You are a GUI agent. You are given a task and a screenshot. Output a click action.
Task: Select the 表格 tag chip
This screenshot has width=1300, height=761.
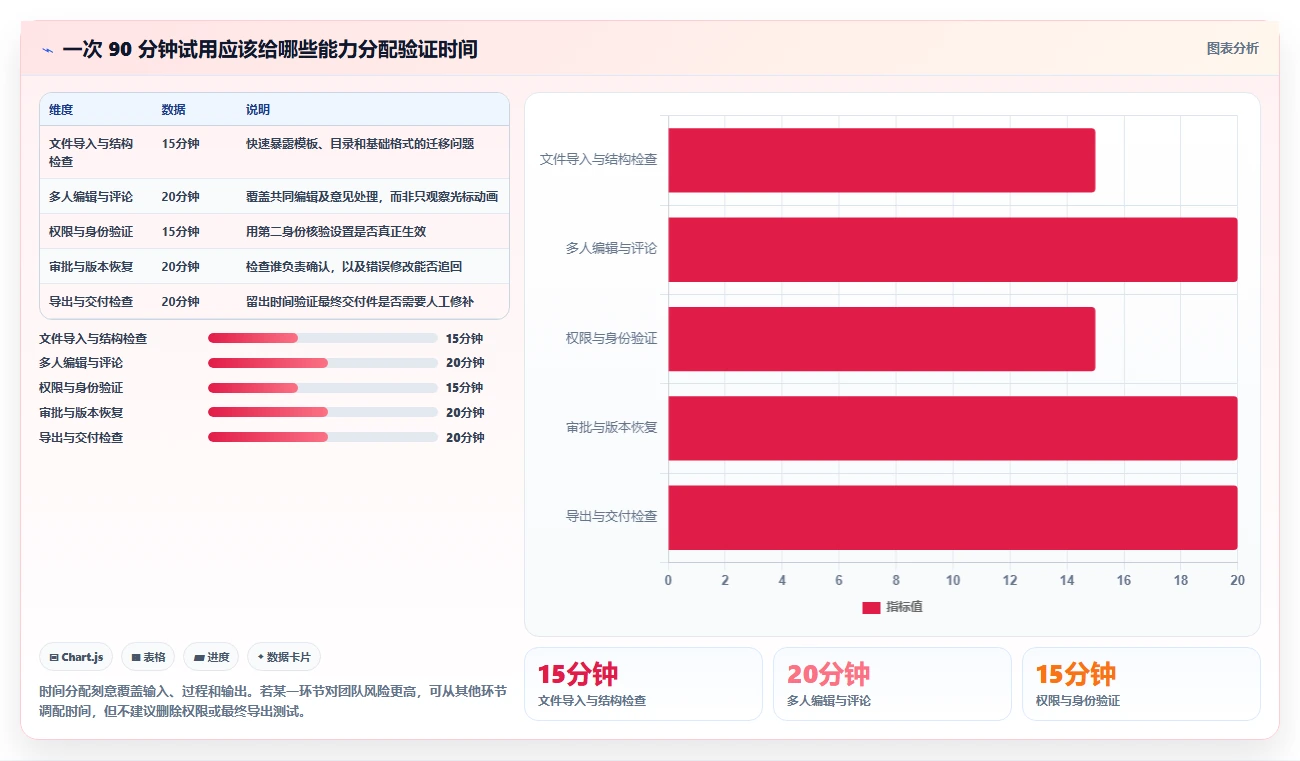(148, 657)
